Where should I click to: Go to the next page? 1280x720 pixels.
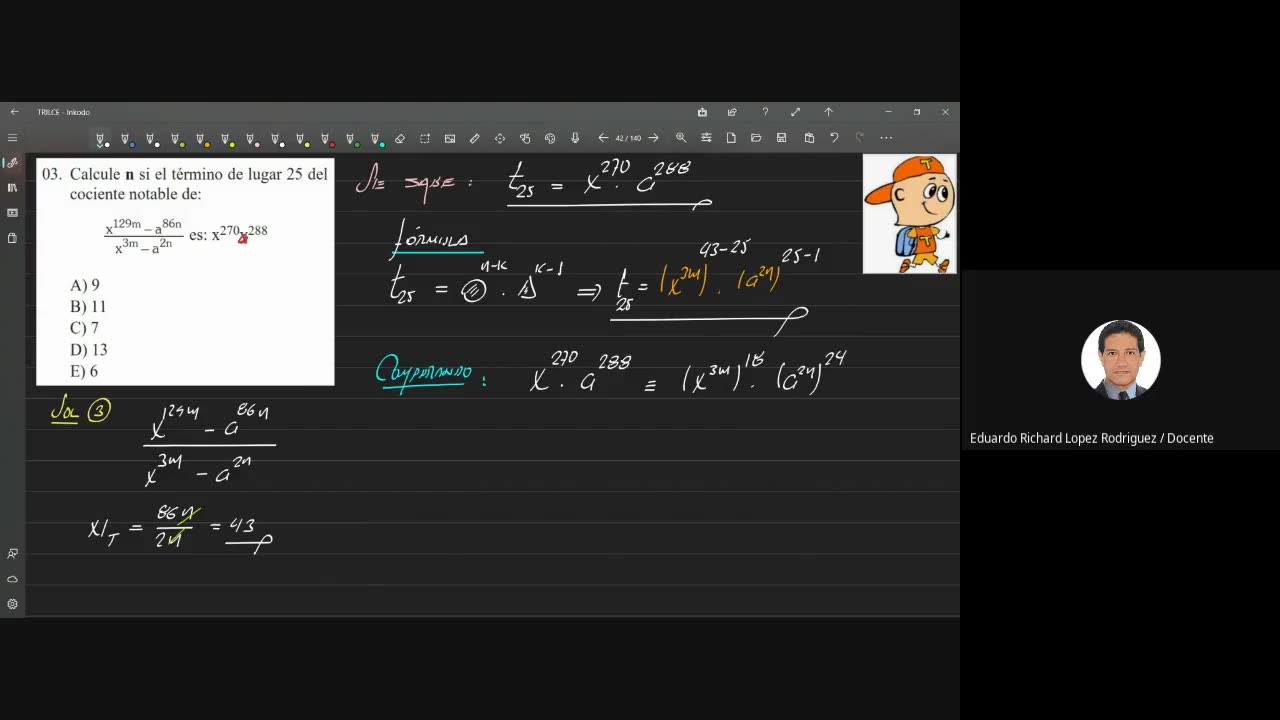click(x=653, y=138)
